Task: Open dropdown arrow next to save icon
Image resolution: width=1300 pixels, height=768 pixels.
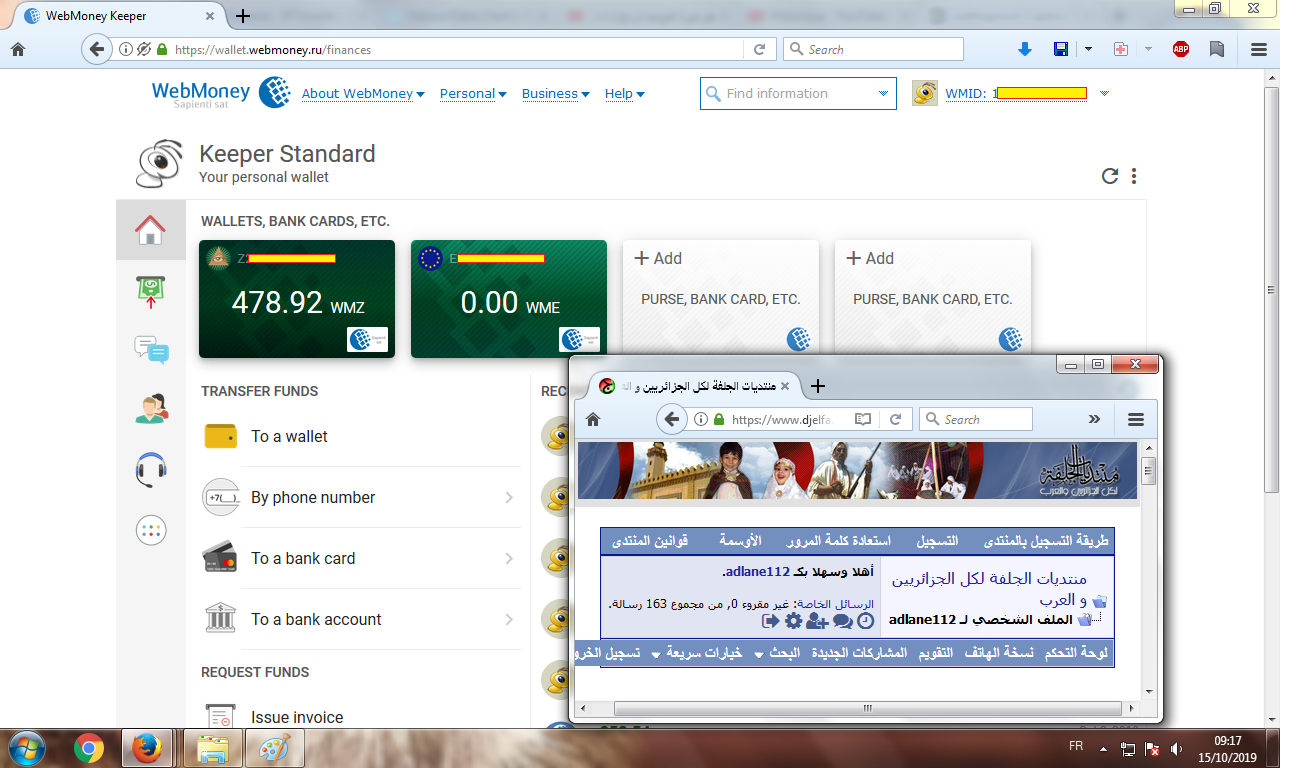Action: [1088, 49]
